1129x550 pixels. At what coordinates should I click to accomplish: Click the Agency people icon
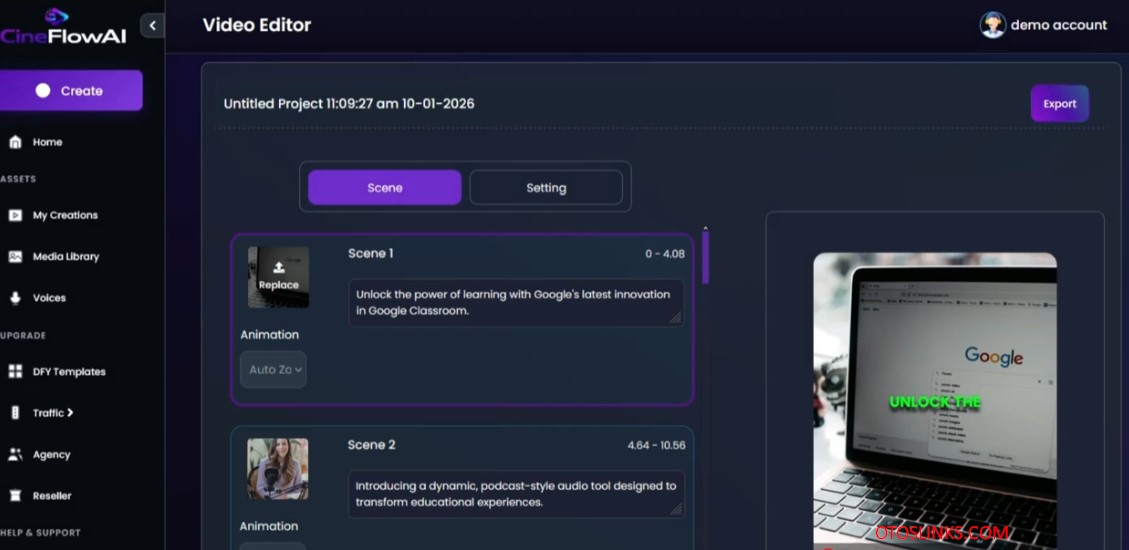pyautogui.click(x=15, y=454)
